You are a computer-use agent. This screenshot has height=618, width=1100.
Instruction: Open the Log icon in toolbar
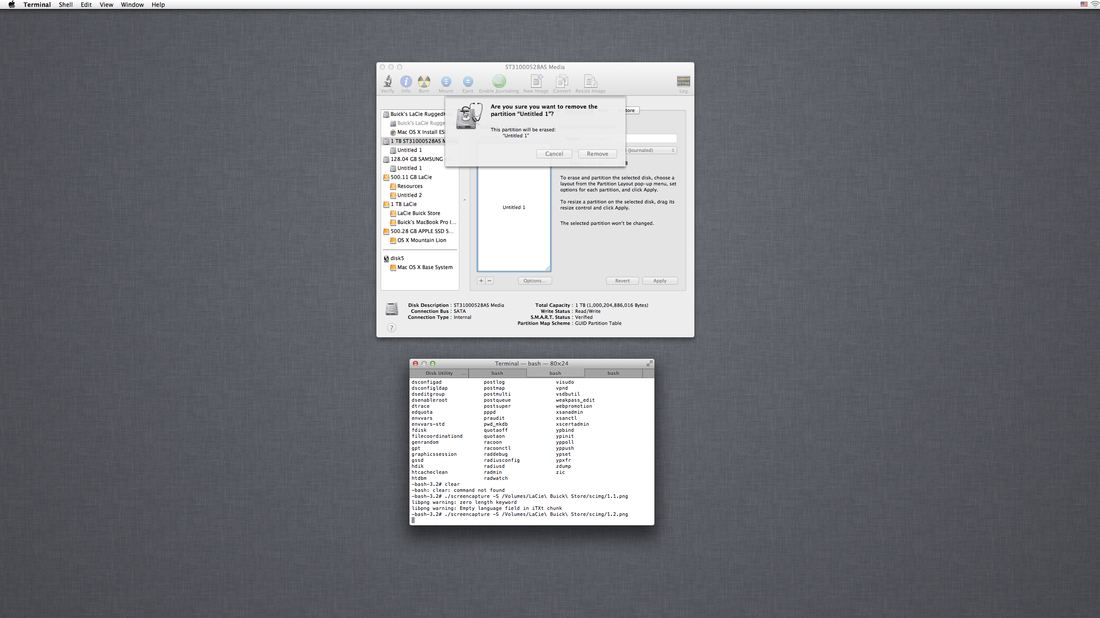click(x=684, y=81)
